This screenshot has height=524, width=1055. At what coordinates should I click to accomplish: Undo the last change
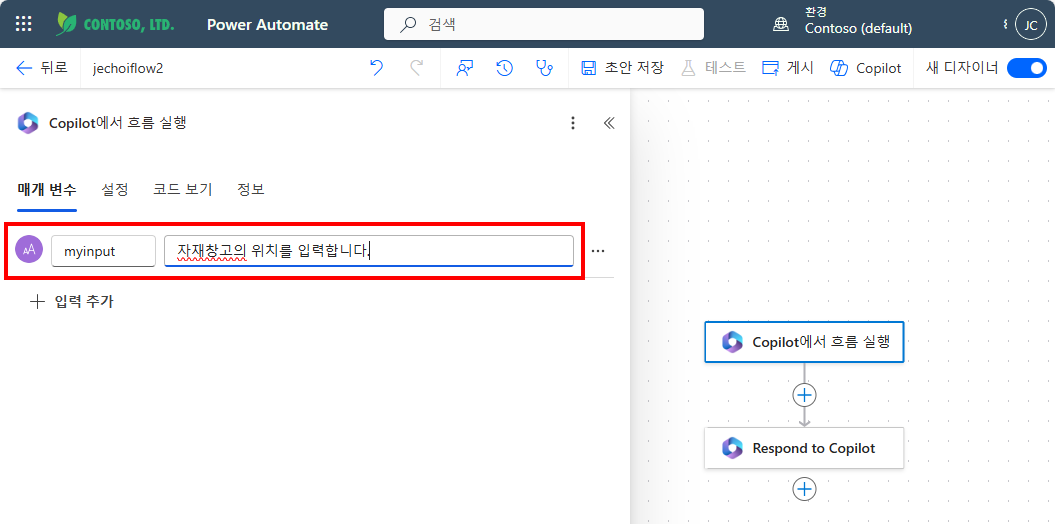377,67
